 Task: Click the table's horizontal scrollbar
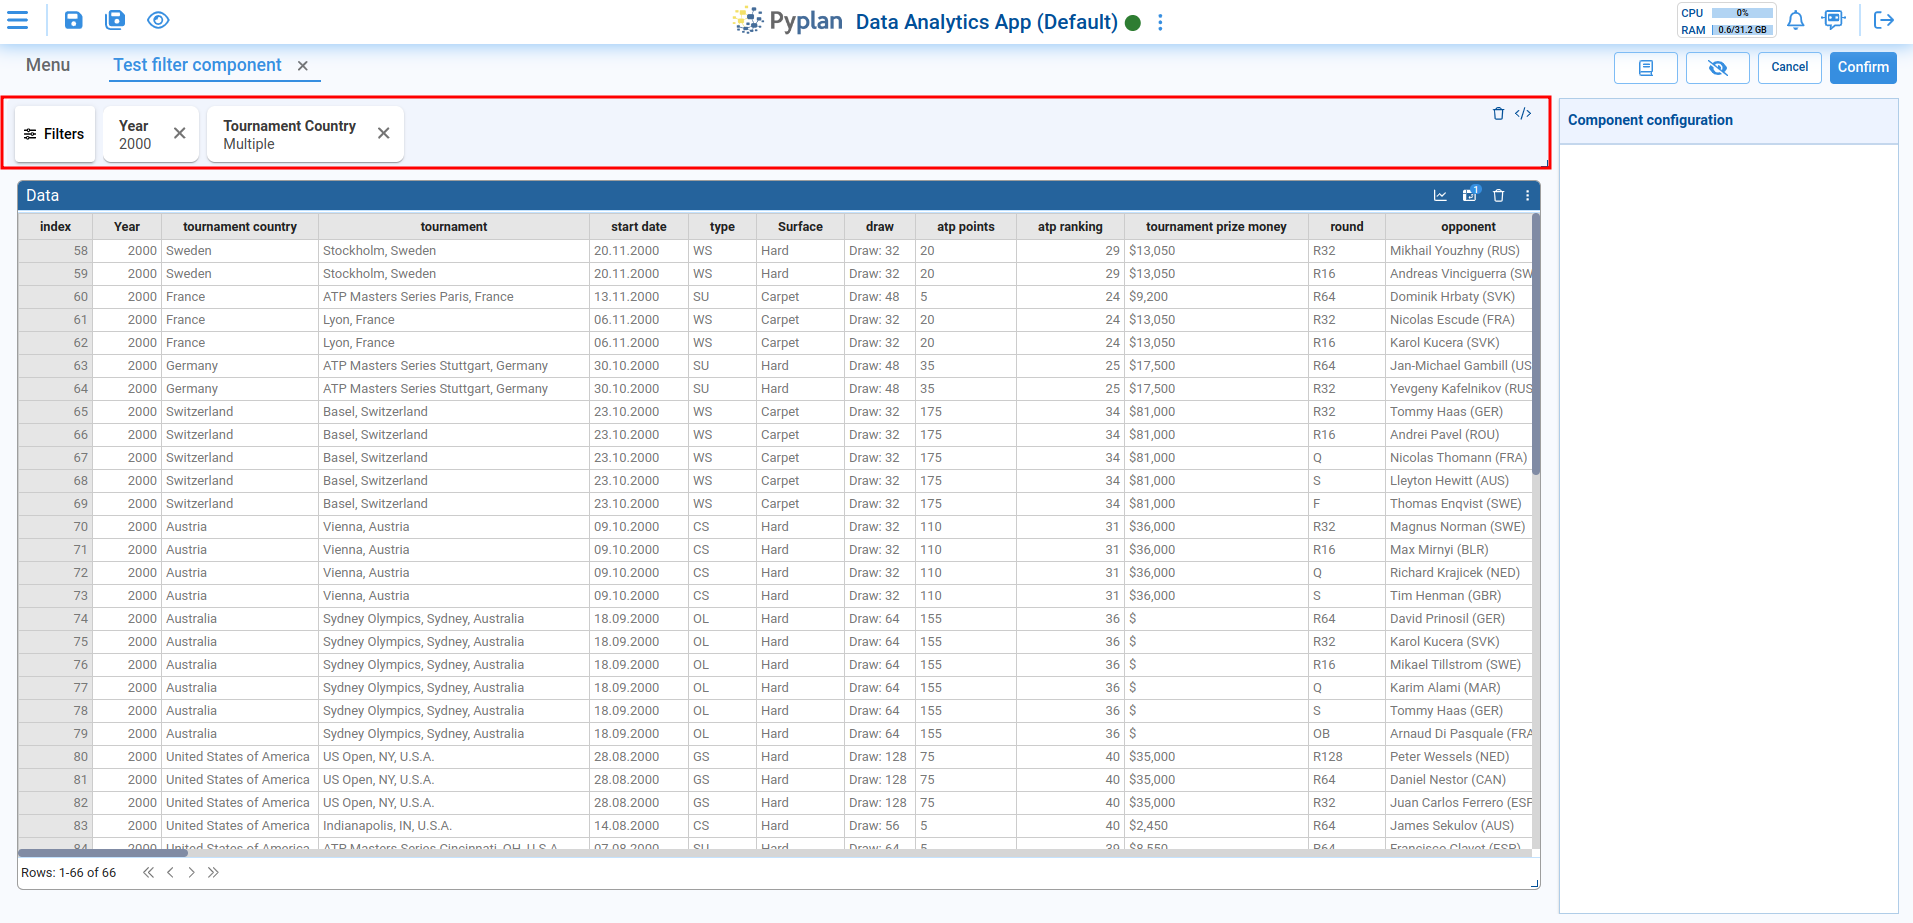(102, 853)
